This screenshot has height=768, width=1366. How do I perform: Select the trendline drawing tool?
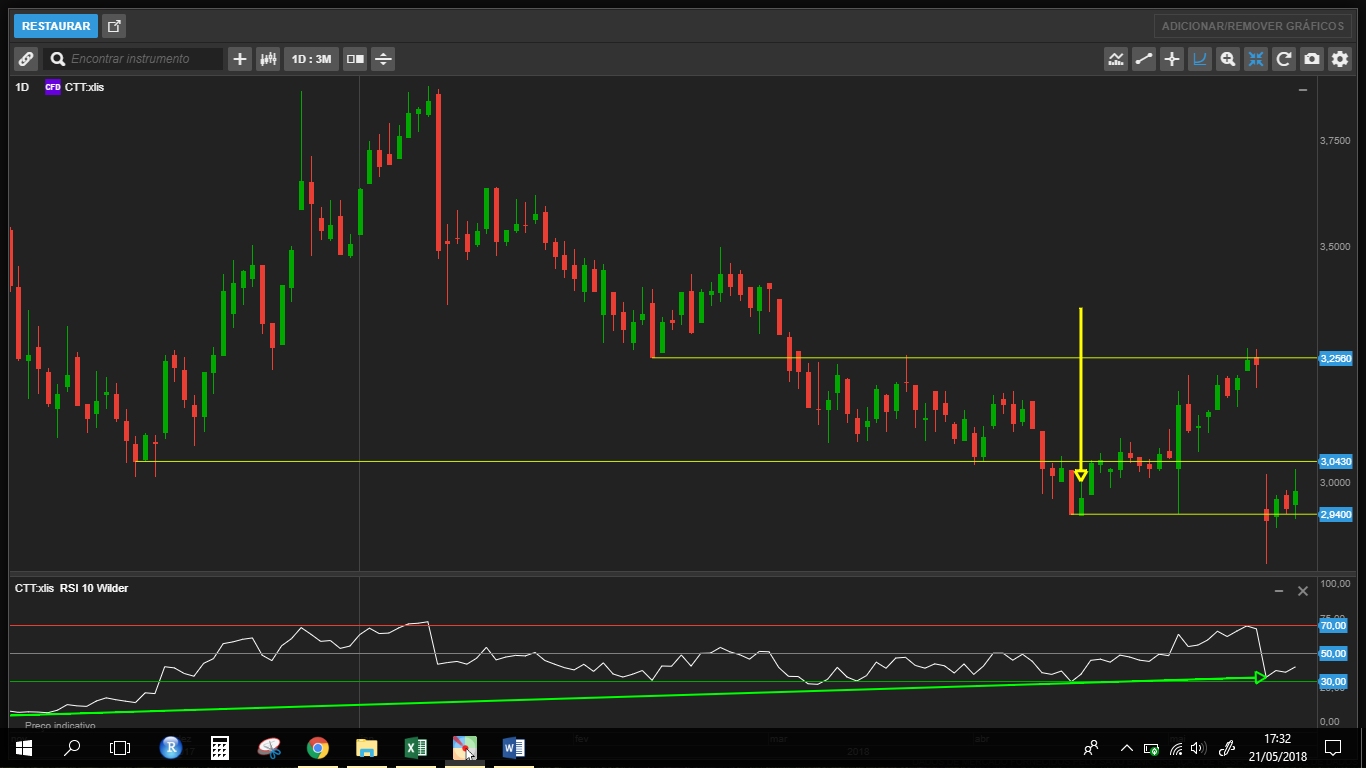1143,59
